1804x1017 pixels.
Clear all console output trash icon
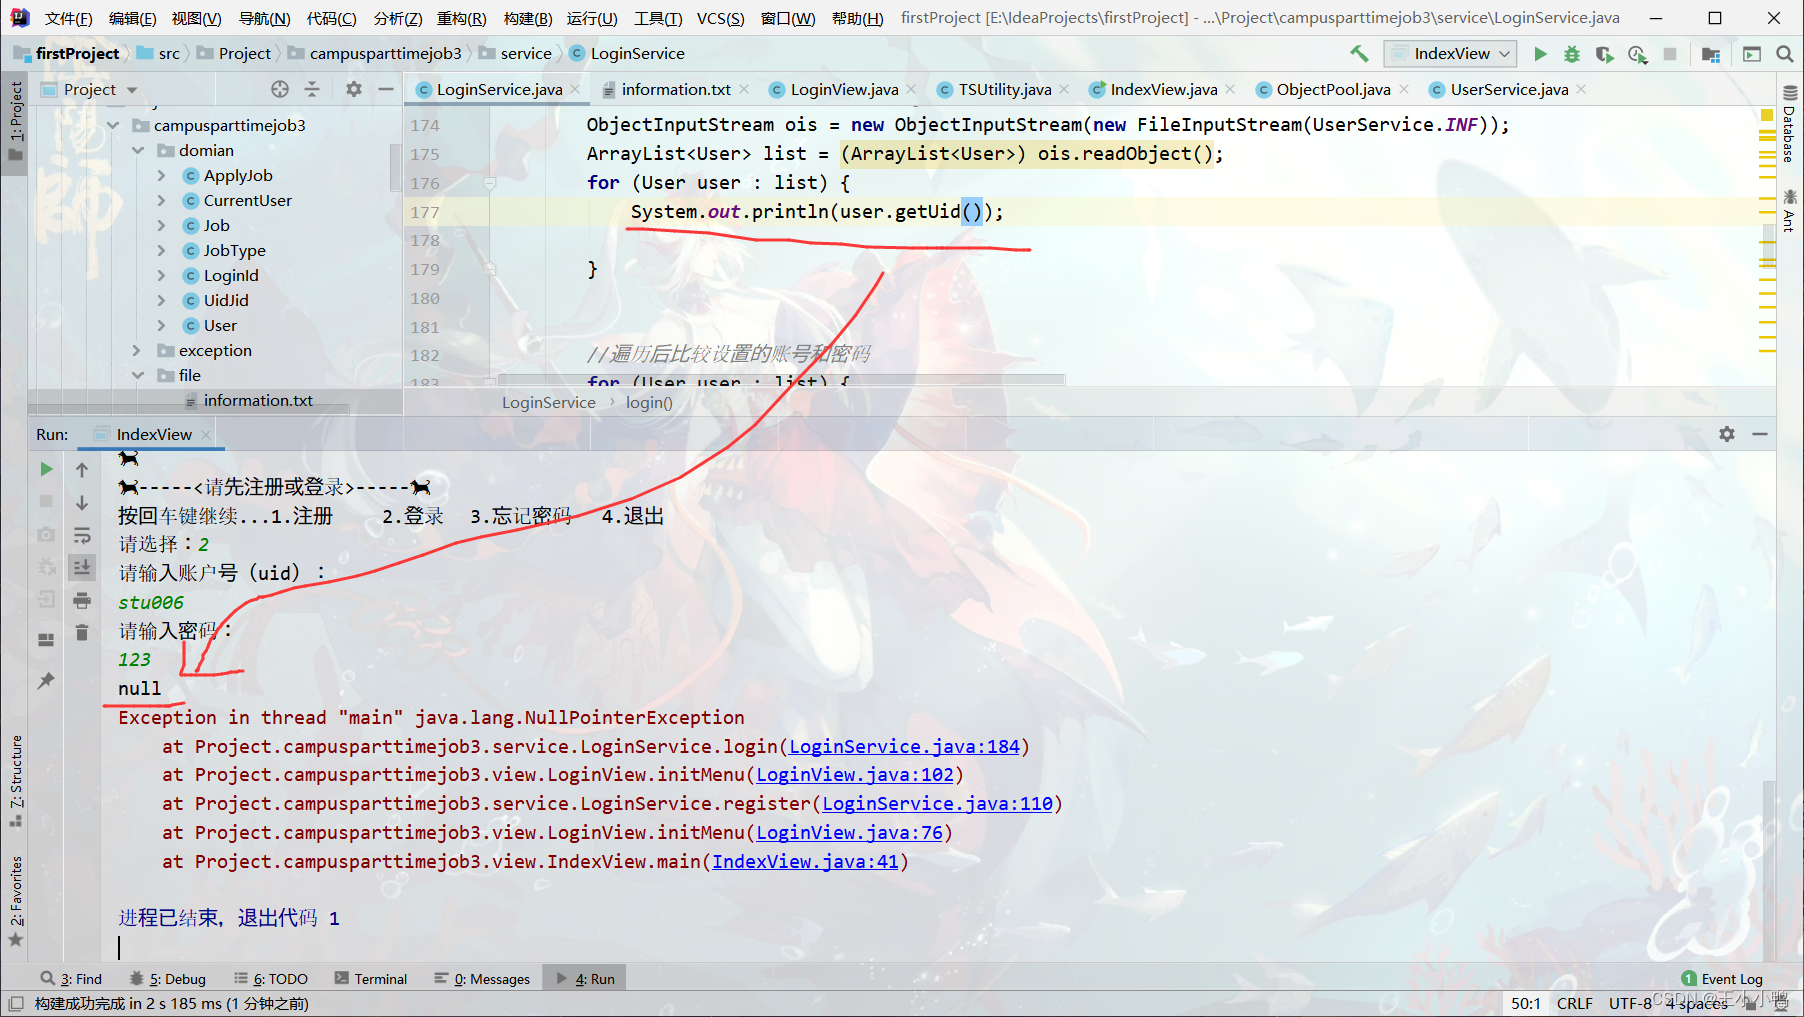point(82,632)
